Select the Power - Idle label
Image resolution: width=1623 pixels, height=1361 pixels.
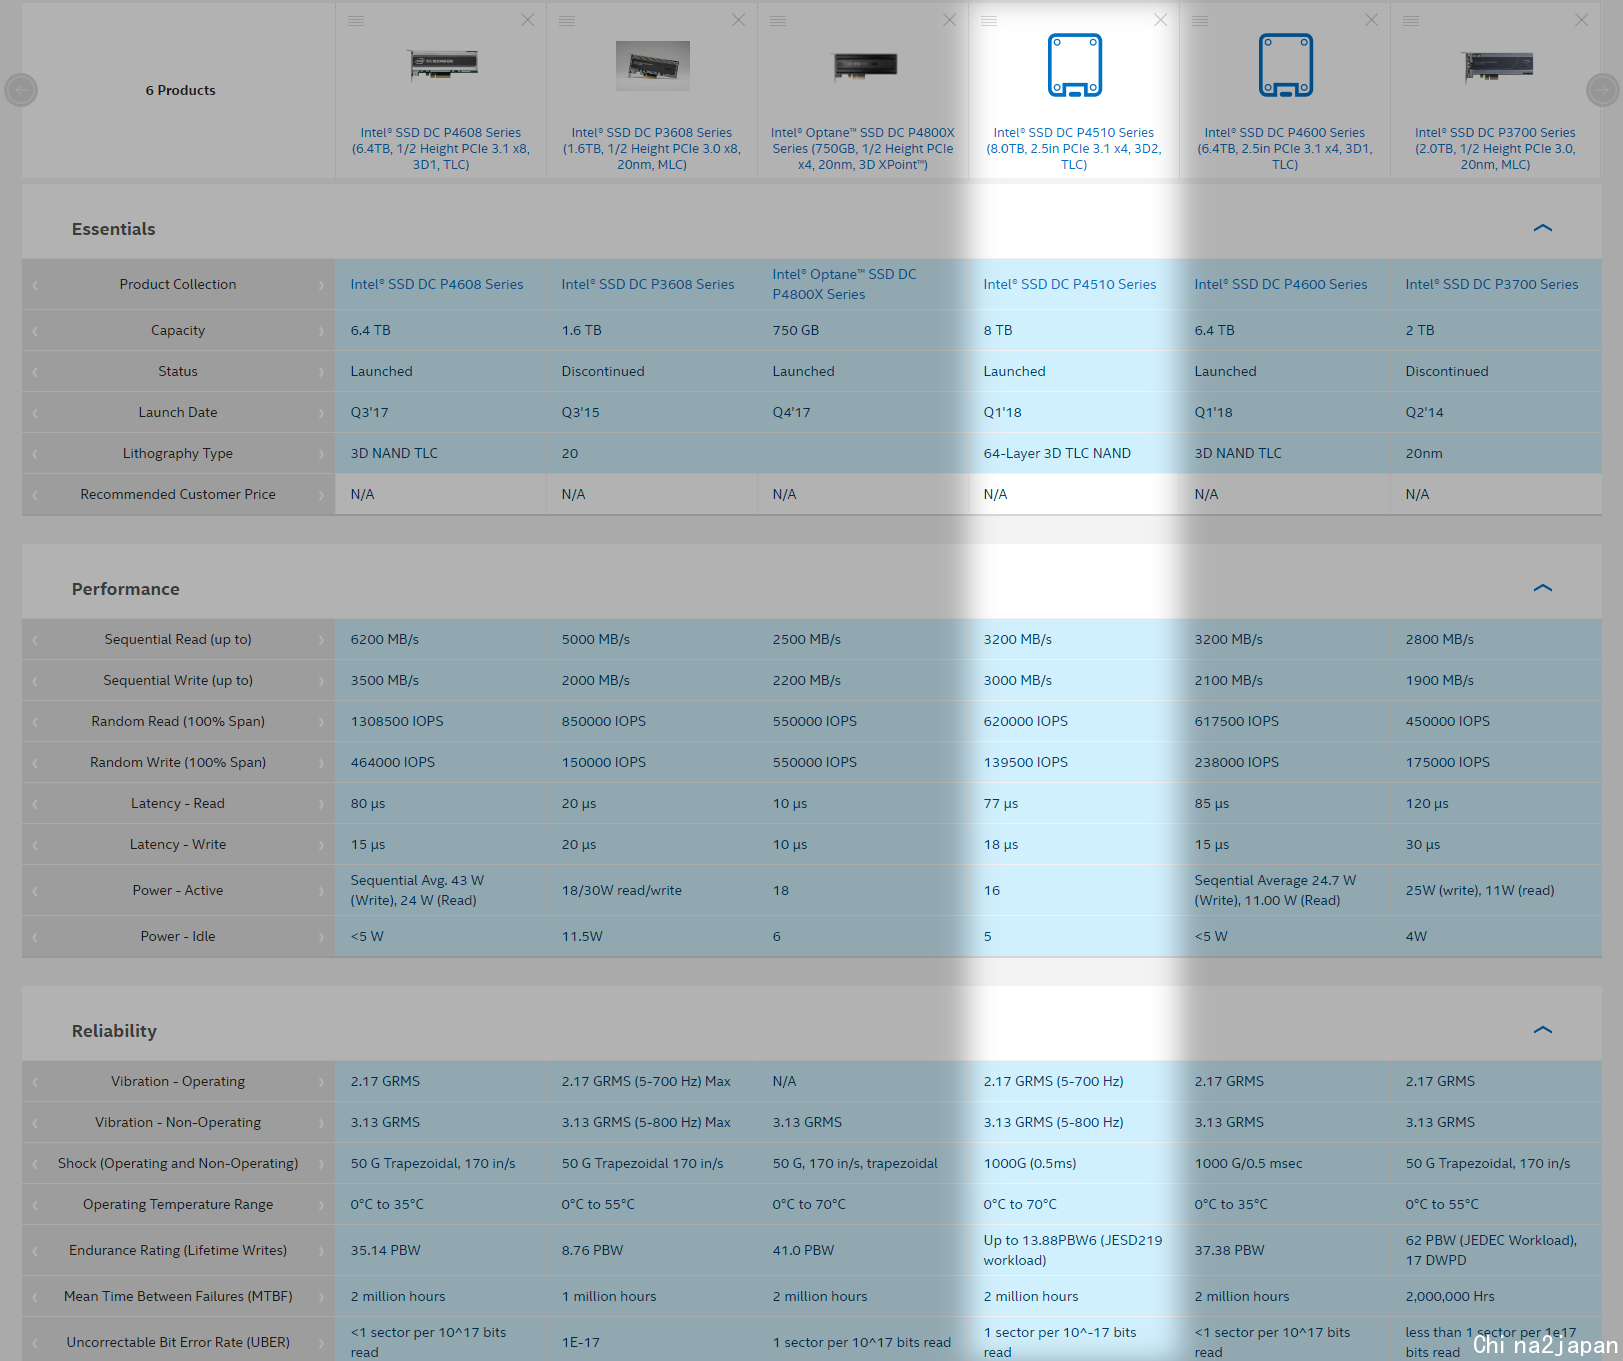pyautogui.click(x=178, y=936)
